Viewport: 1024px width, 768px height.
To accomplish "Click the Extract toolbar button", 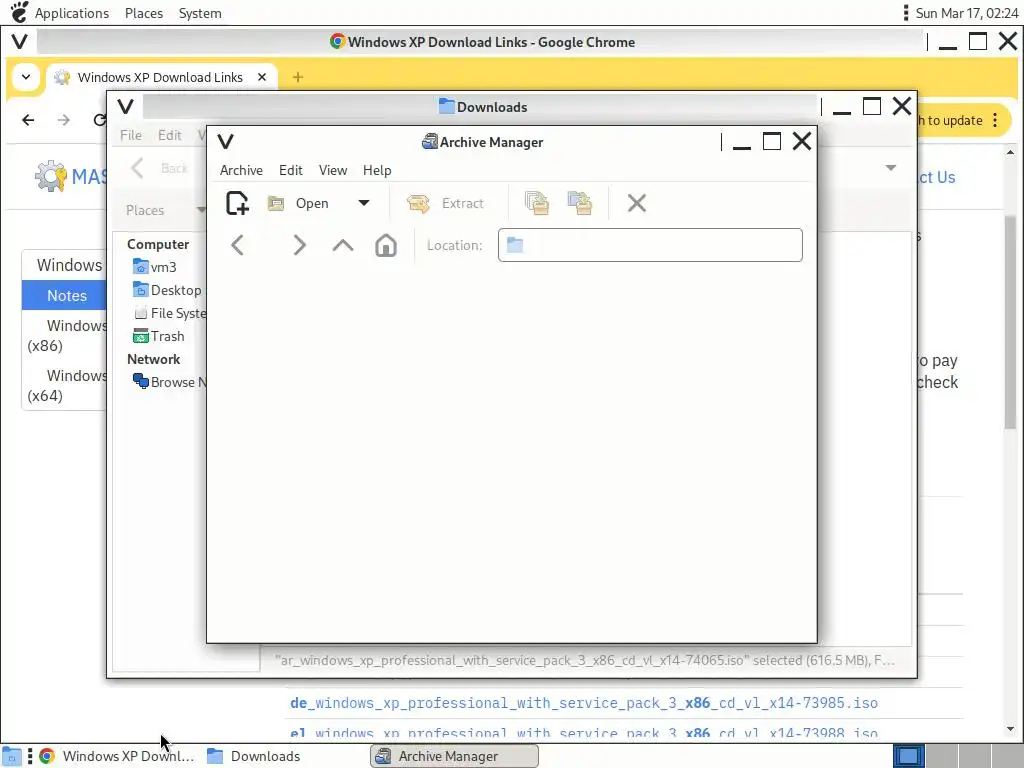I will point(445,203).
